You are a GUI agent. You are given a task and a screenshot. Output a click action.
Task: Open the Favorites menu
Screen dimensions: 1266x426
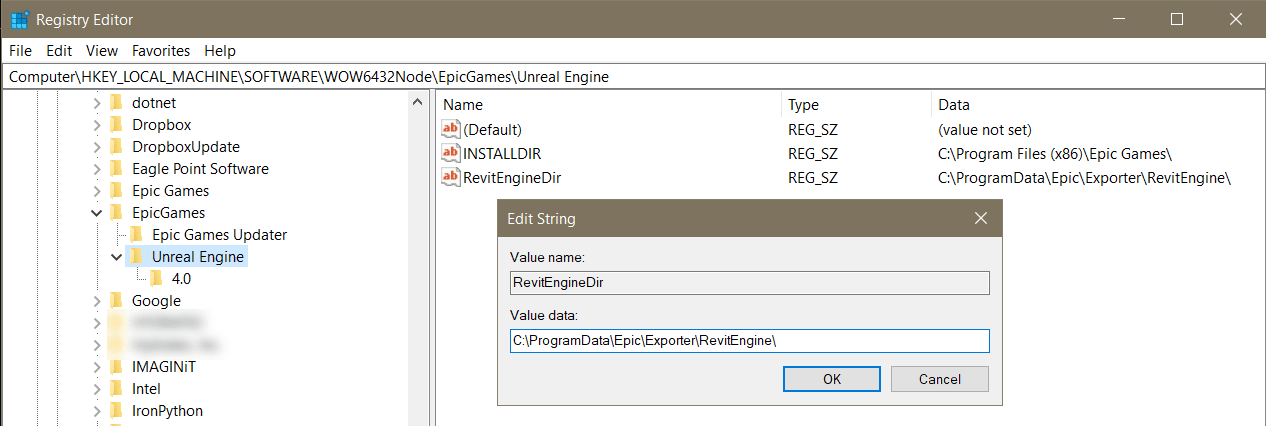[x=161, y=51]
